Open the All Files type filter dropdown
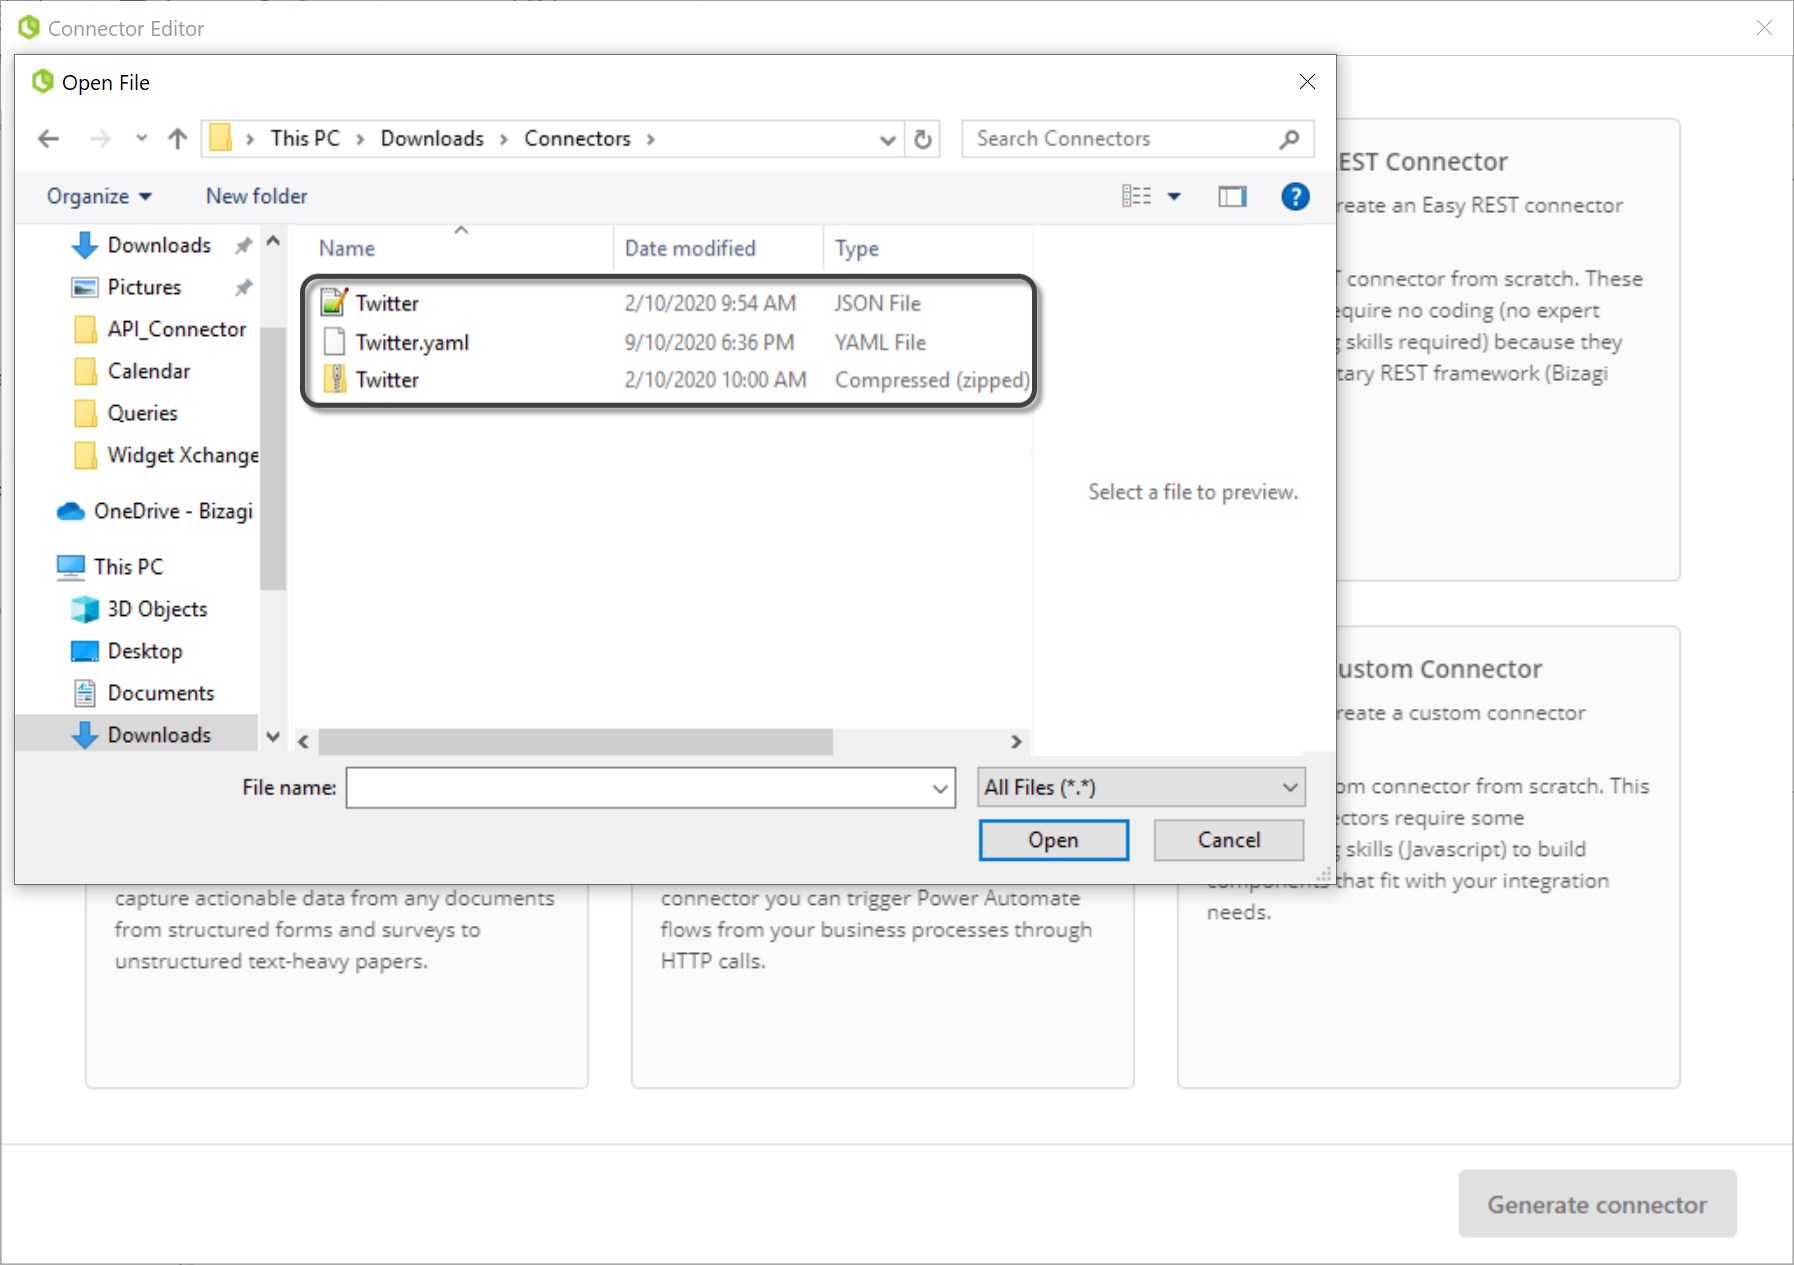The height and width of the screenshot is (1265, 1794). (x=1141, y=788)
